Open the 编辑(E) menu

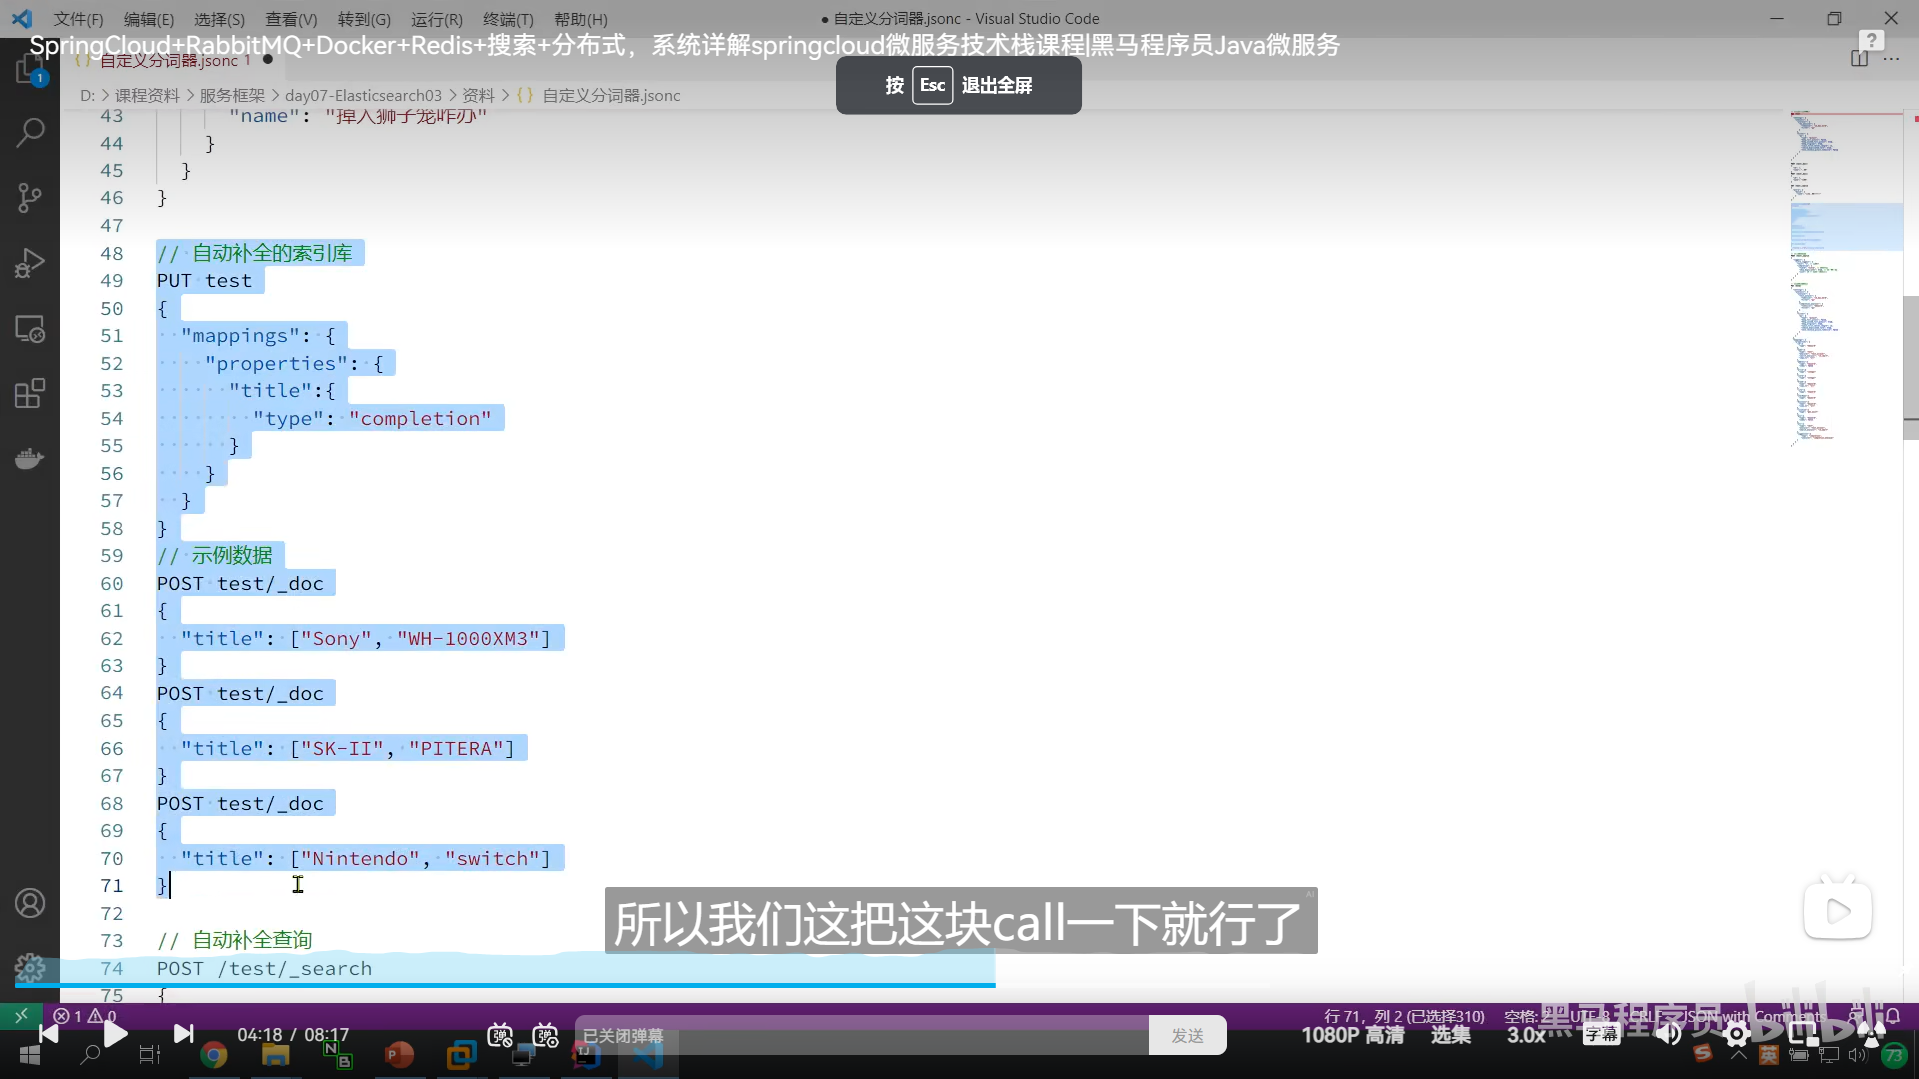pos(149,19)
